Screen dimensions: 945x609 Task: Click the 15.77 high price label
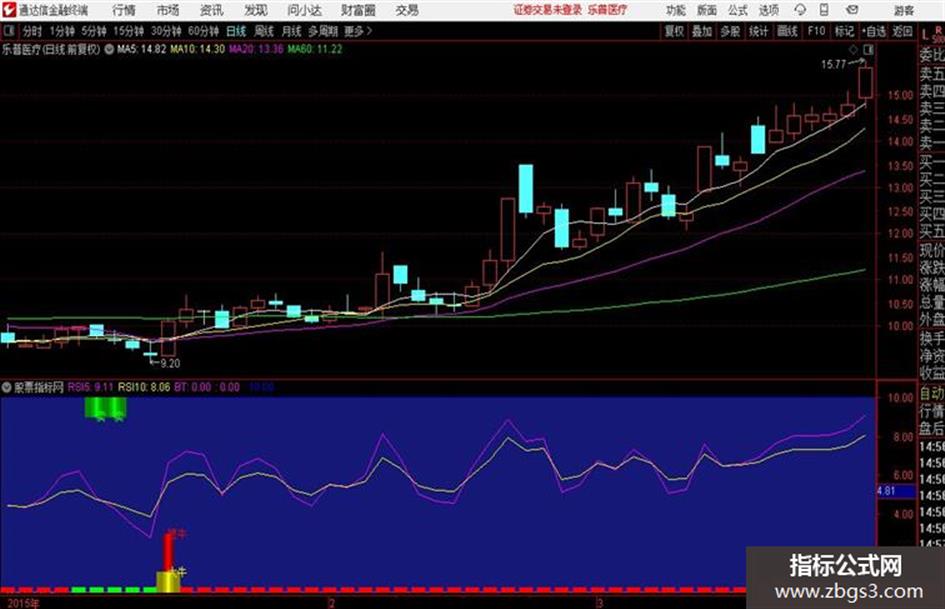coord(834,65)
